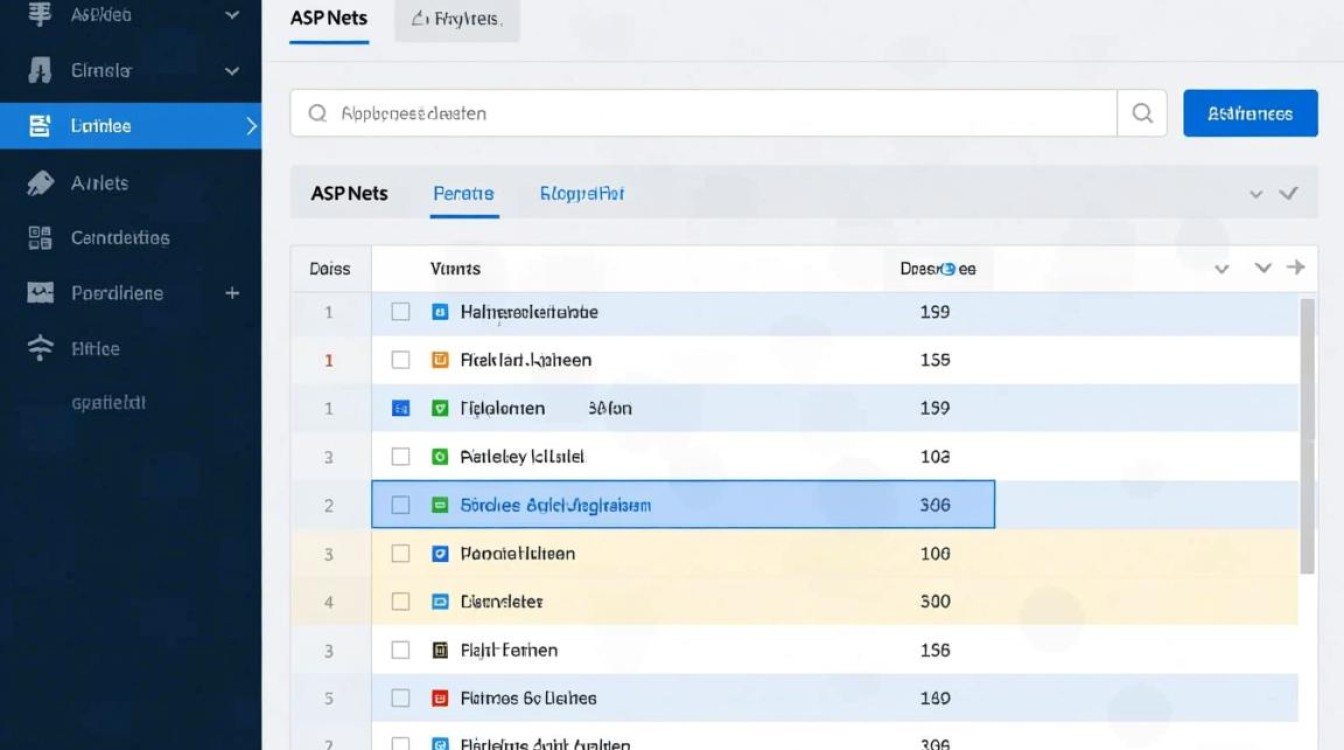1344x750 pixels.
Task: Click the wifi icon next to Eftice
Action: click(40, 348)
